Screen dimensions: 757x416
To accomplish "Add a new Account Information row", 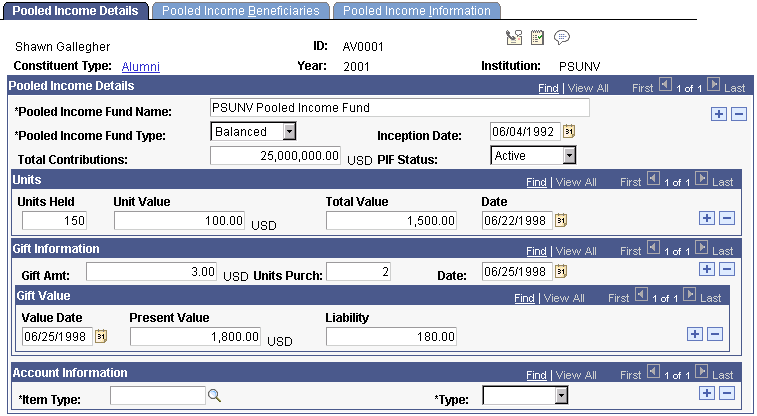I will 707,393.
